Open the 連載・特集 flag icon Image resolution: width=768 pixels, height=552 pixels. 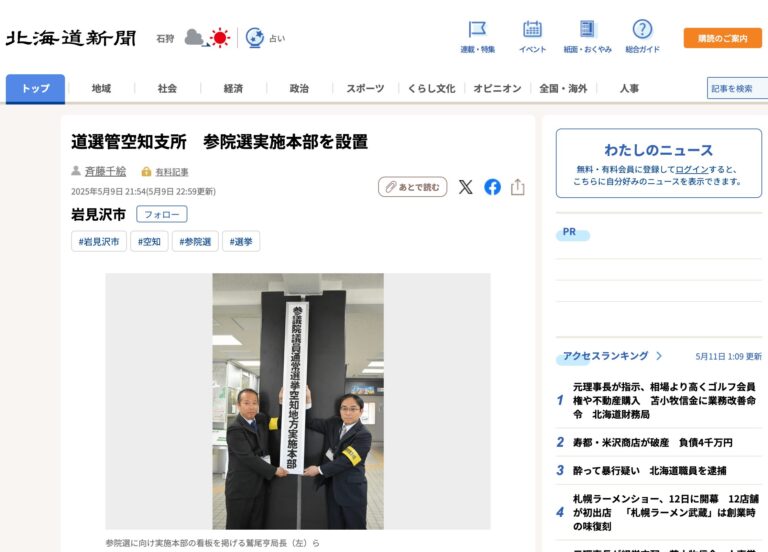tap(477, 30)
